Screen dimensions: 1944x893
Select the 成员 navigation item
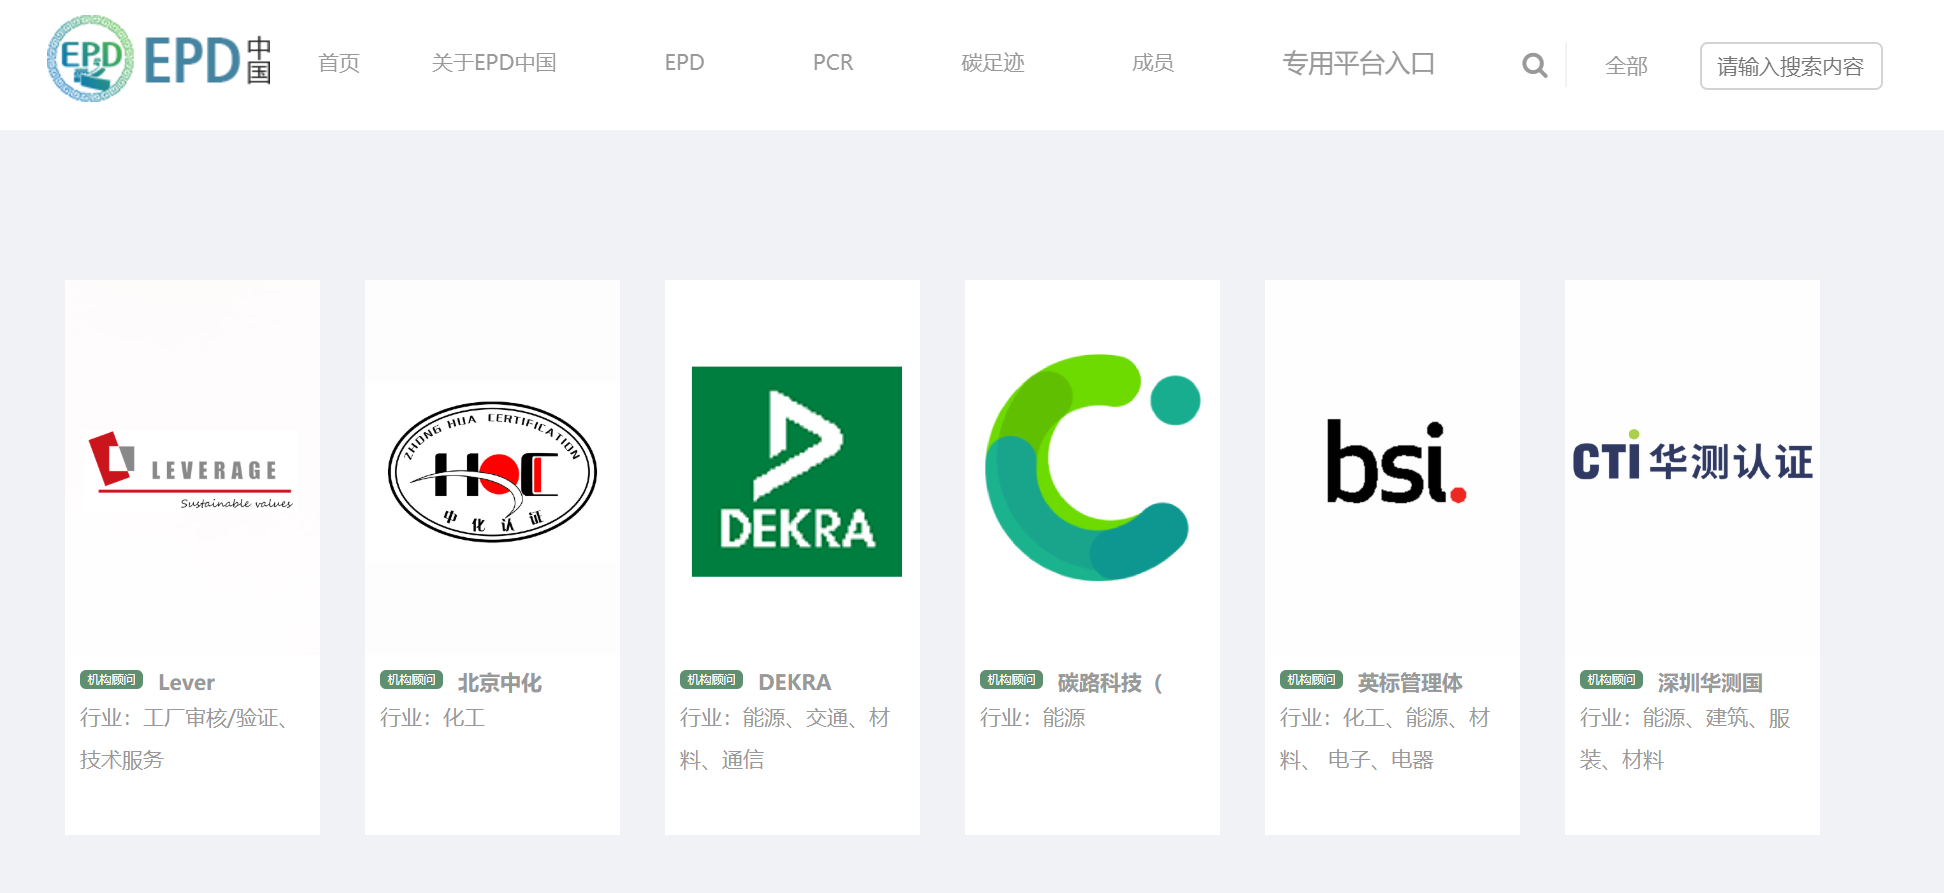pos(1153,63)
